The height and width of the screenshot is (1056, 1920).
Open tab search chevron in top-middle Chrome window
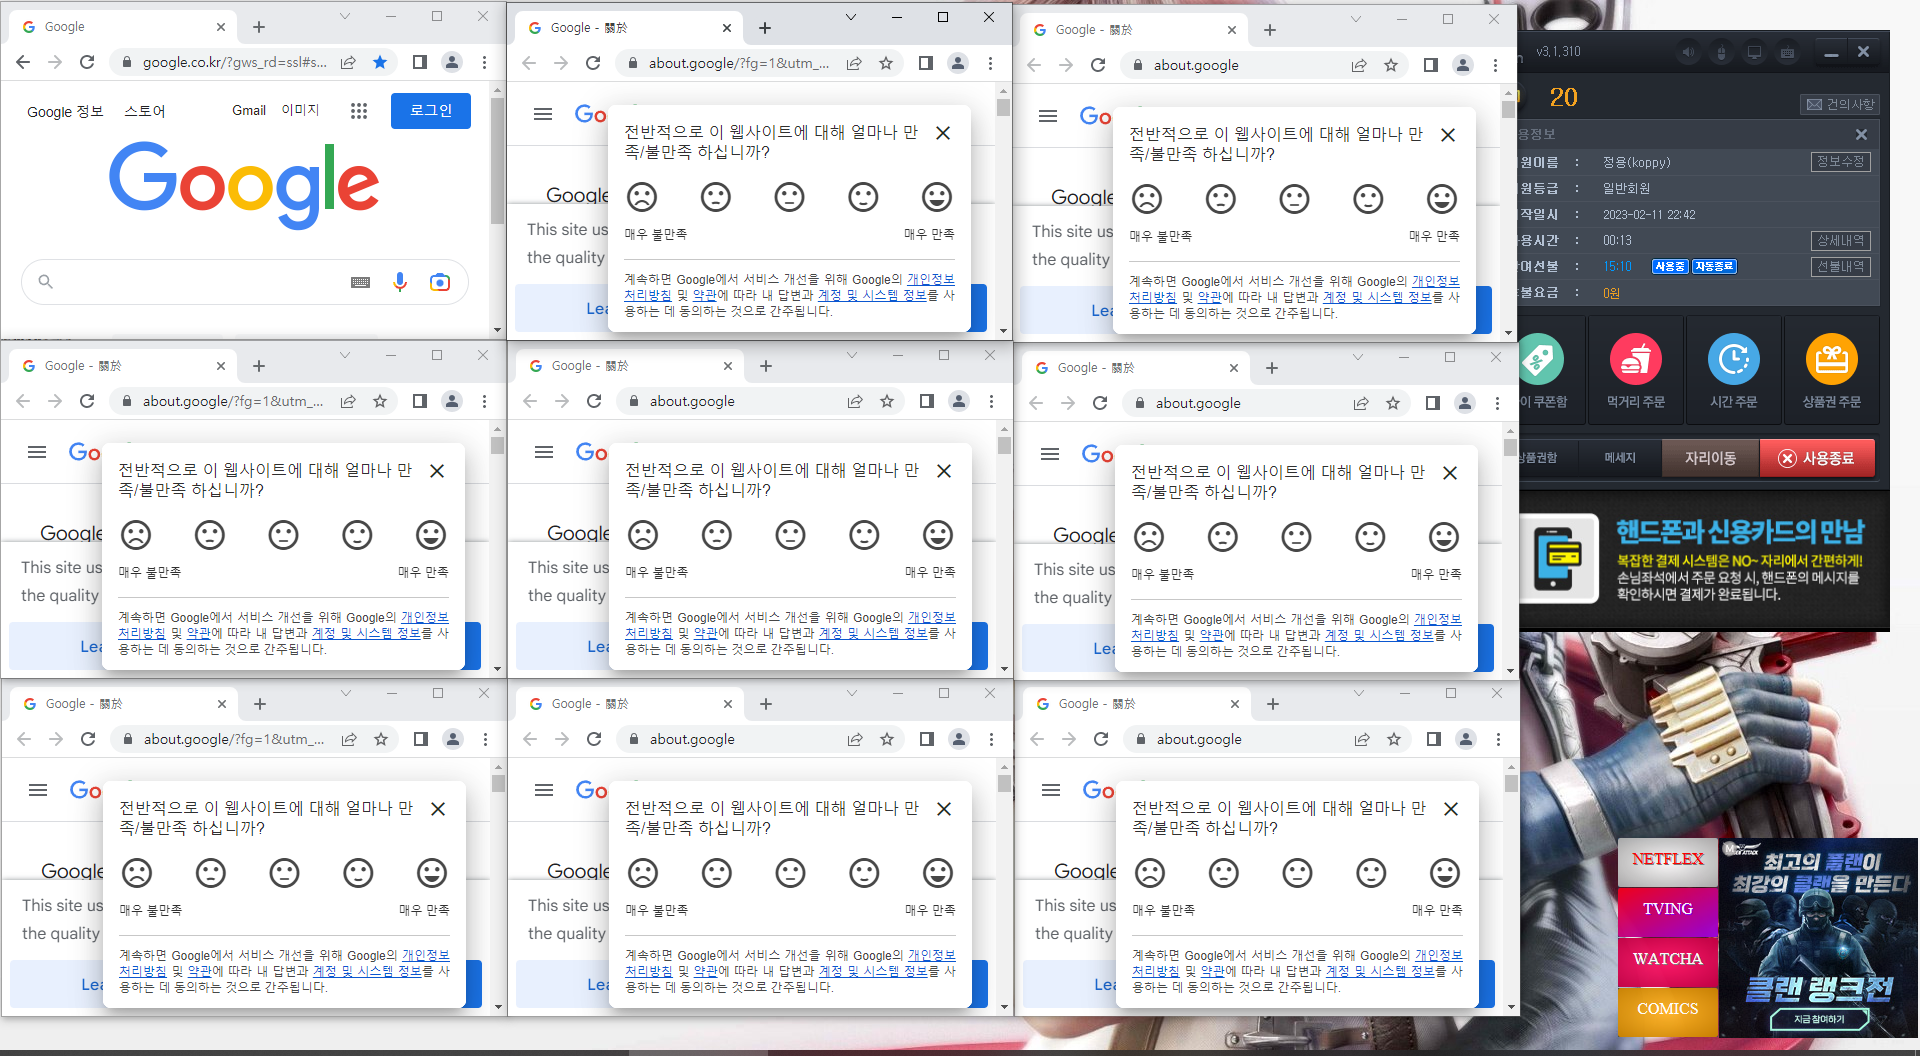pyautogui.click(x=851, y=17)
